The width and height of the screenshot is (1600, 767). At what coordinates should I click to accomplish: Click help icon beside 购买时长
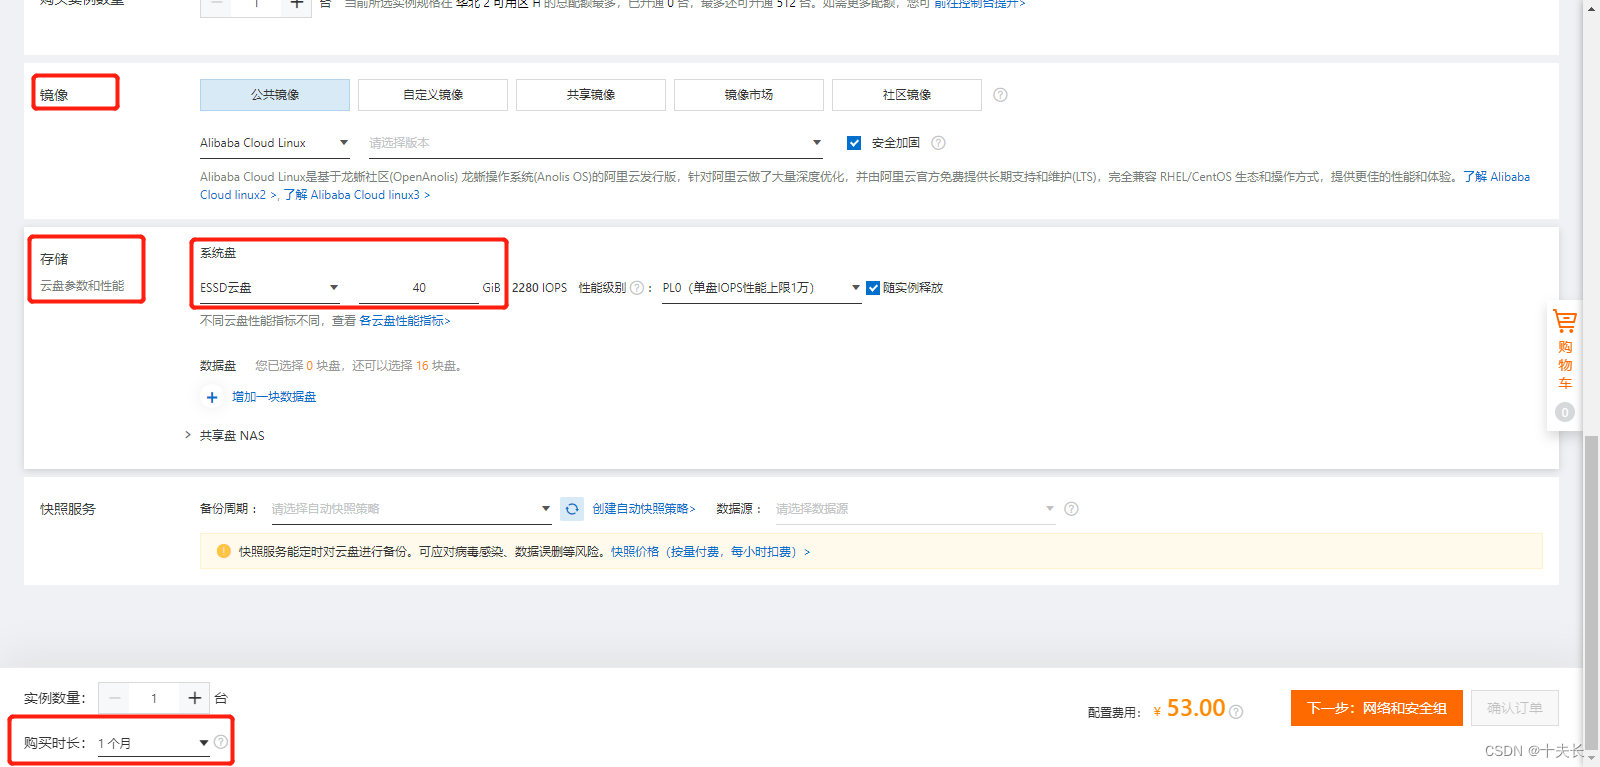(x=221, y=742)
